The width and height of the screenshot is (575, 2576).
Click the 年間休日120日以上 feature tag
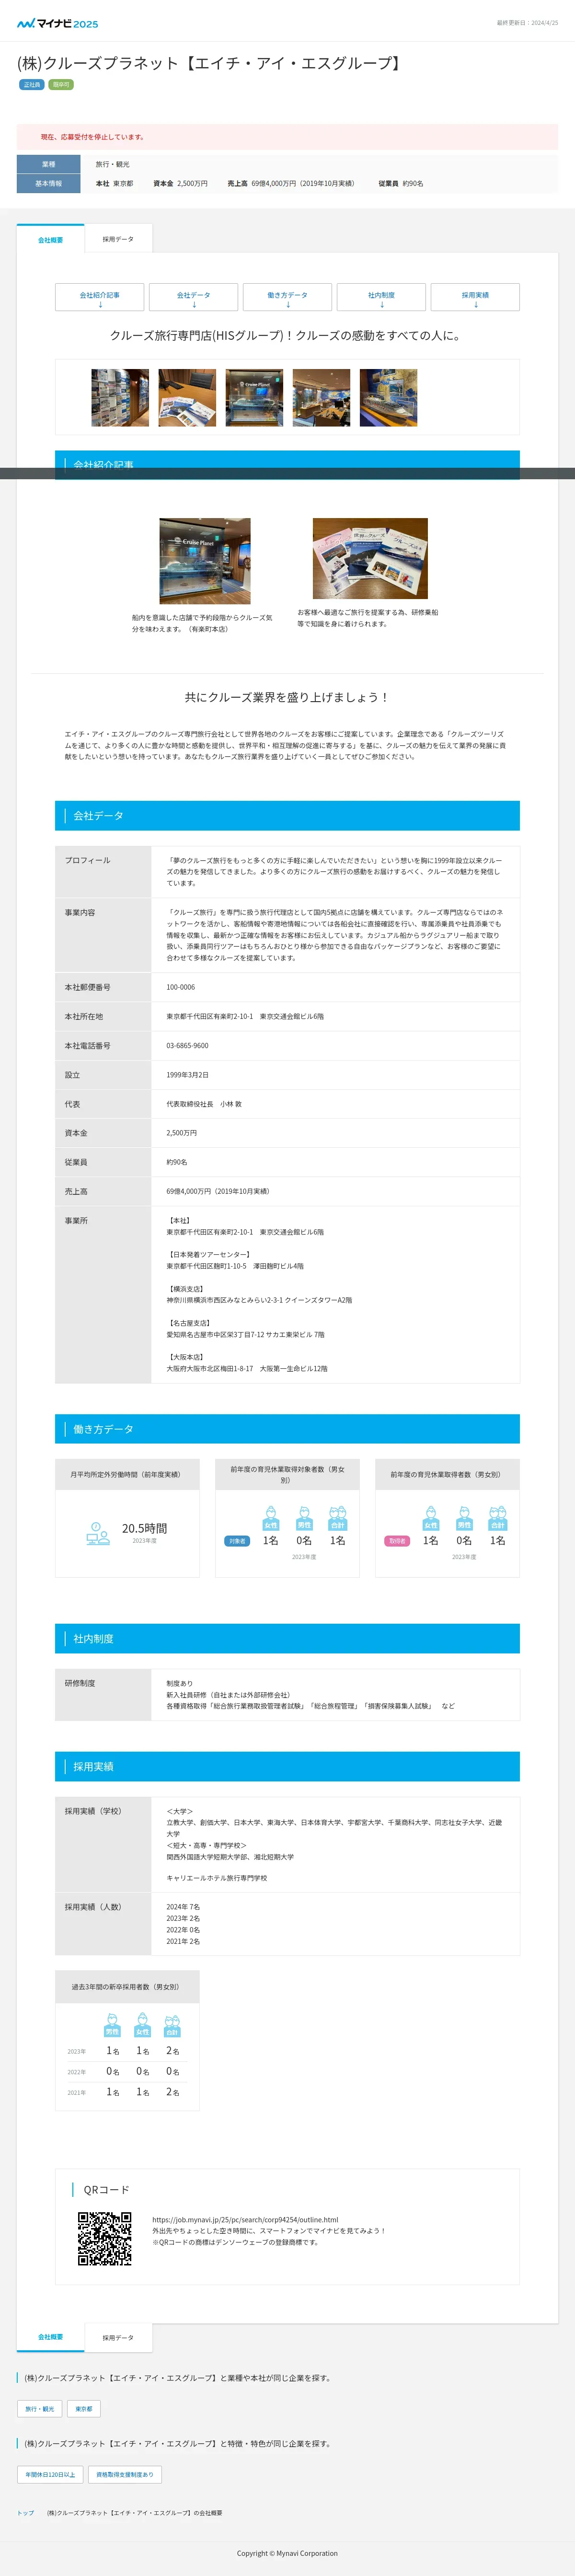tap(50, 2474)
